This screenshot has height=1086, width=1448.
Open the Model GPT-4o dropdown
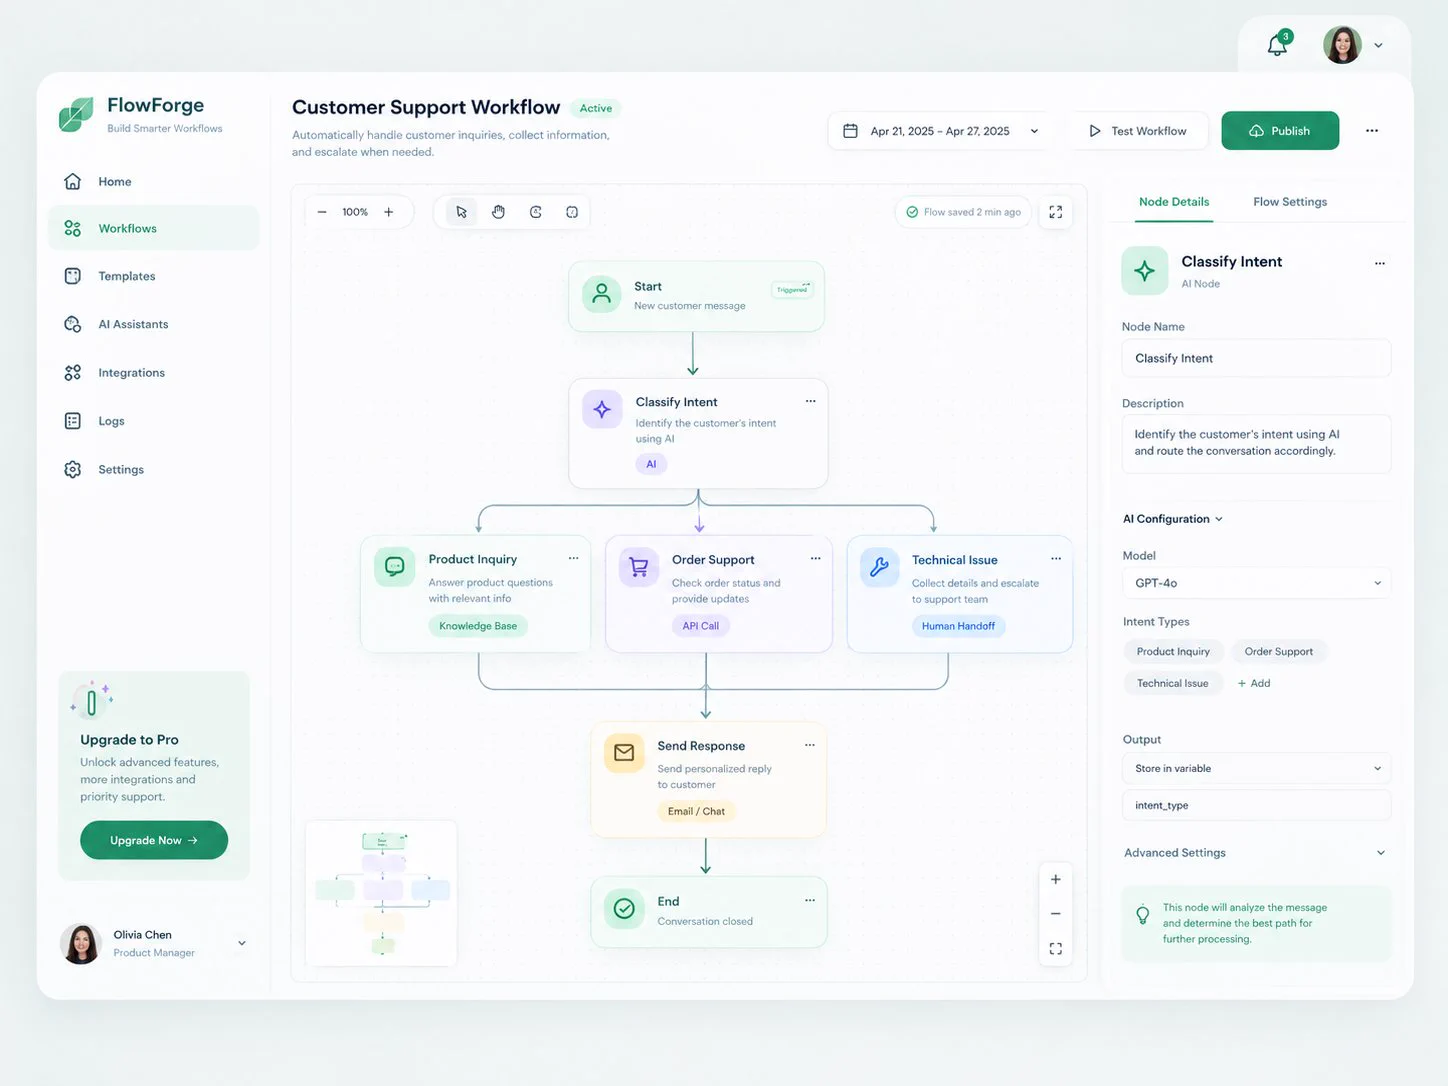(1256, 583)
